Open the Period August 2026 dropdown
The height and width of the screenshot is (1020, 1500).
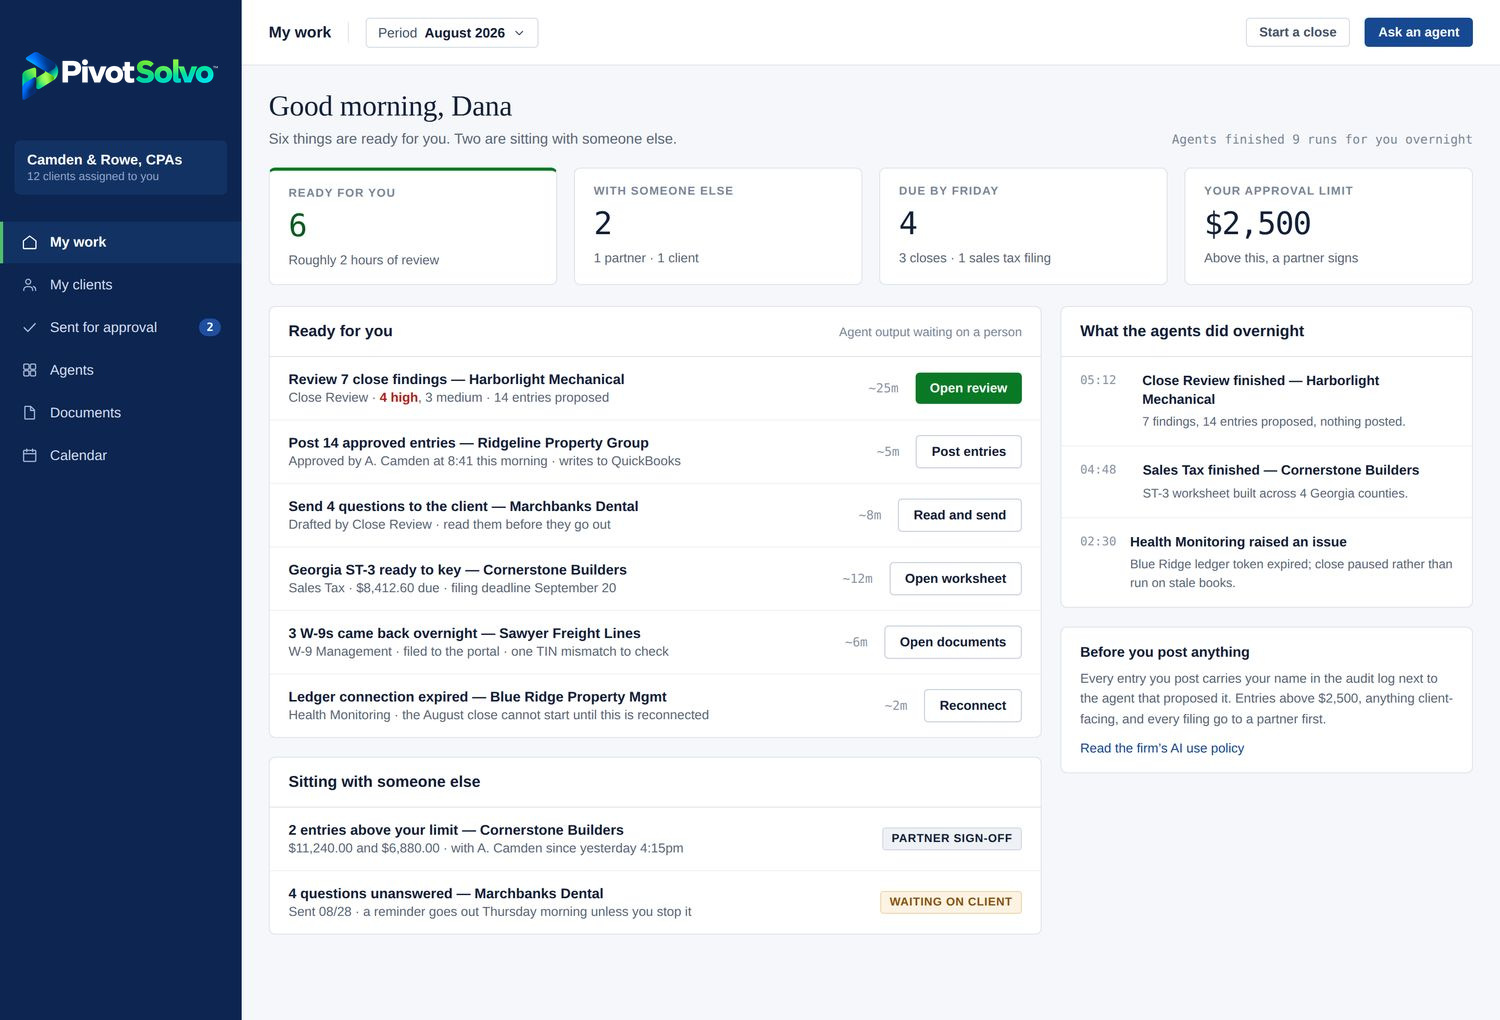452,33
